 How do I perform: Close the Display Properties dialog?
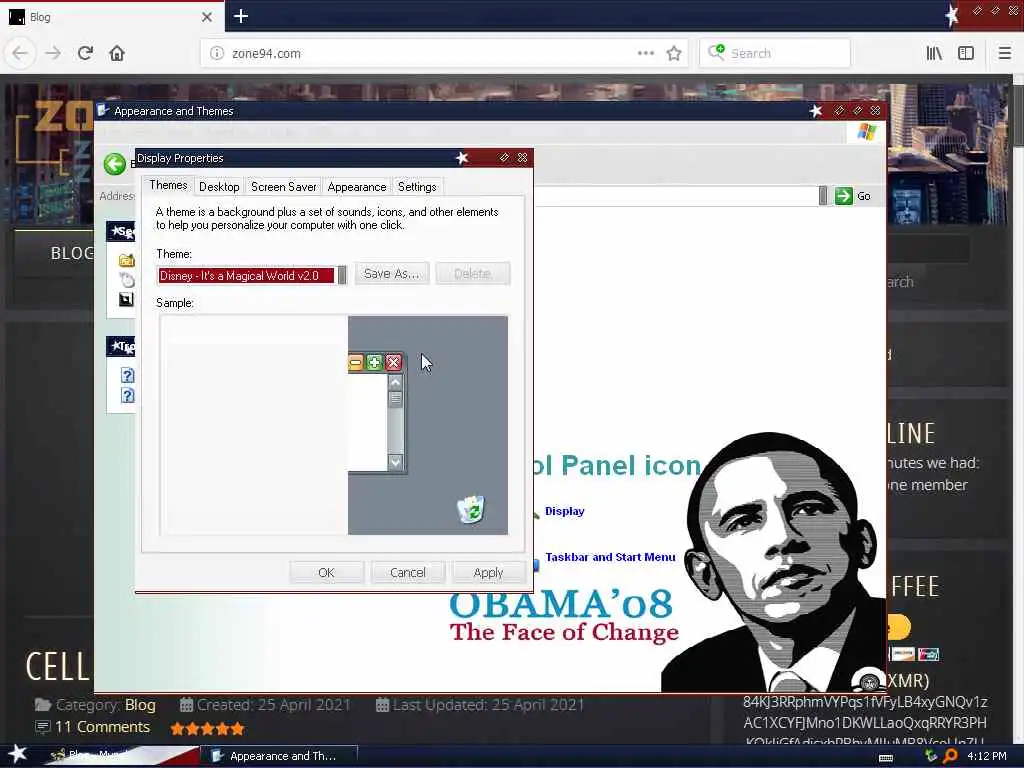[x=522, y=157]
